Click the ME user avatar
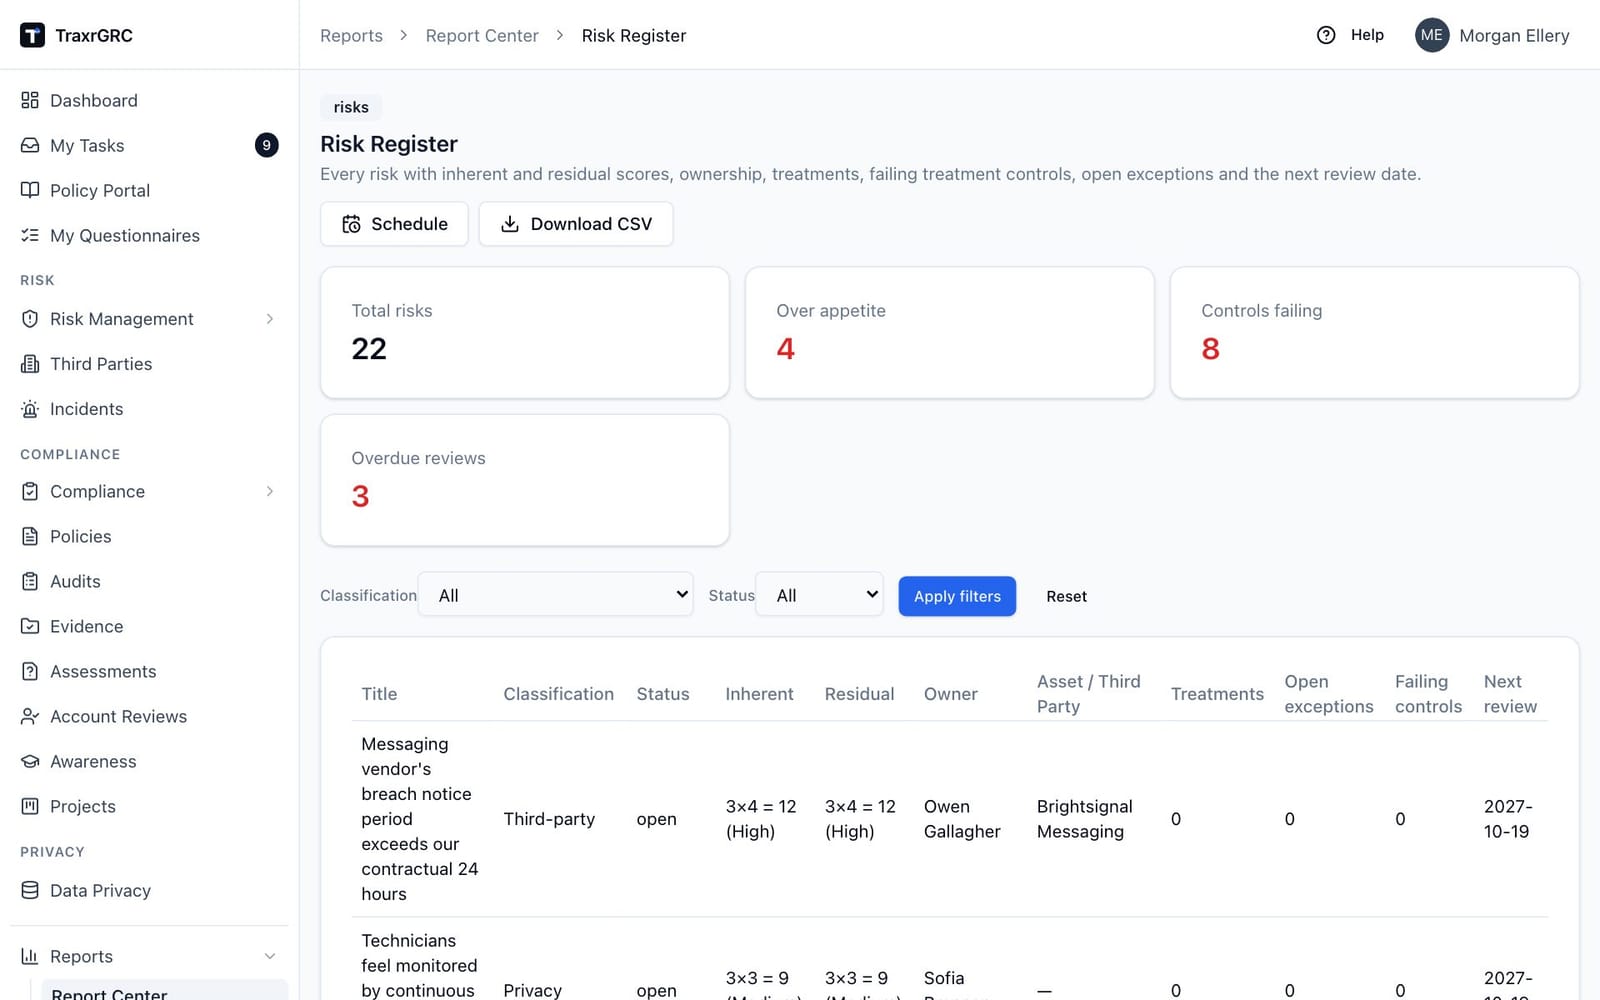 coord(1432,35)
